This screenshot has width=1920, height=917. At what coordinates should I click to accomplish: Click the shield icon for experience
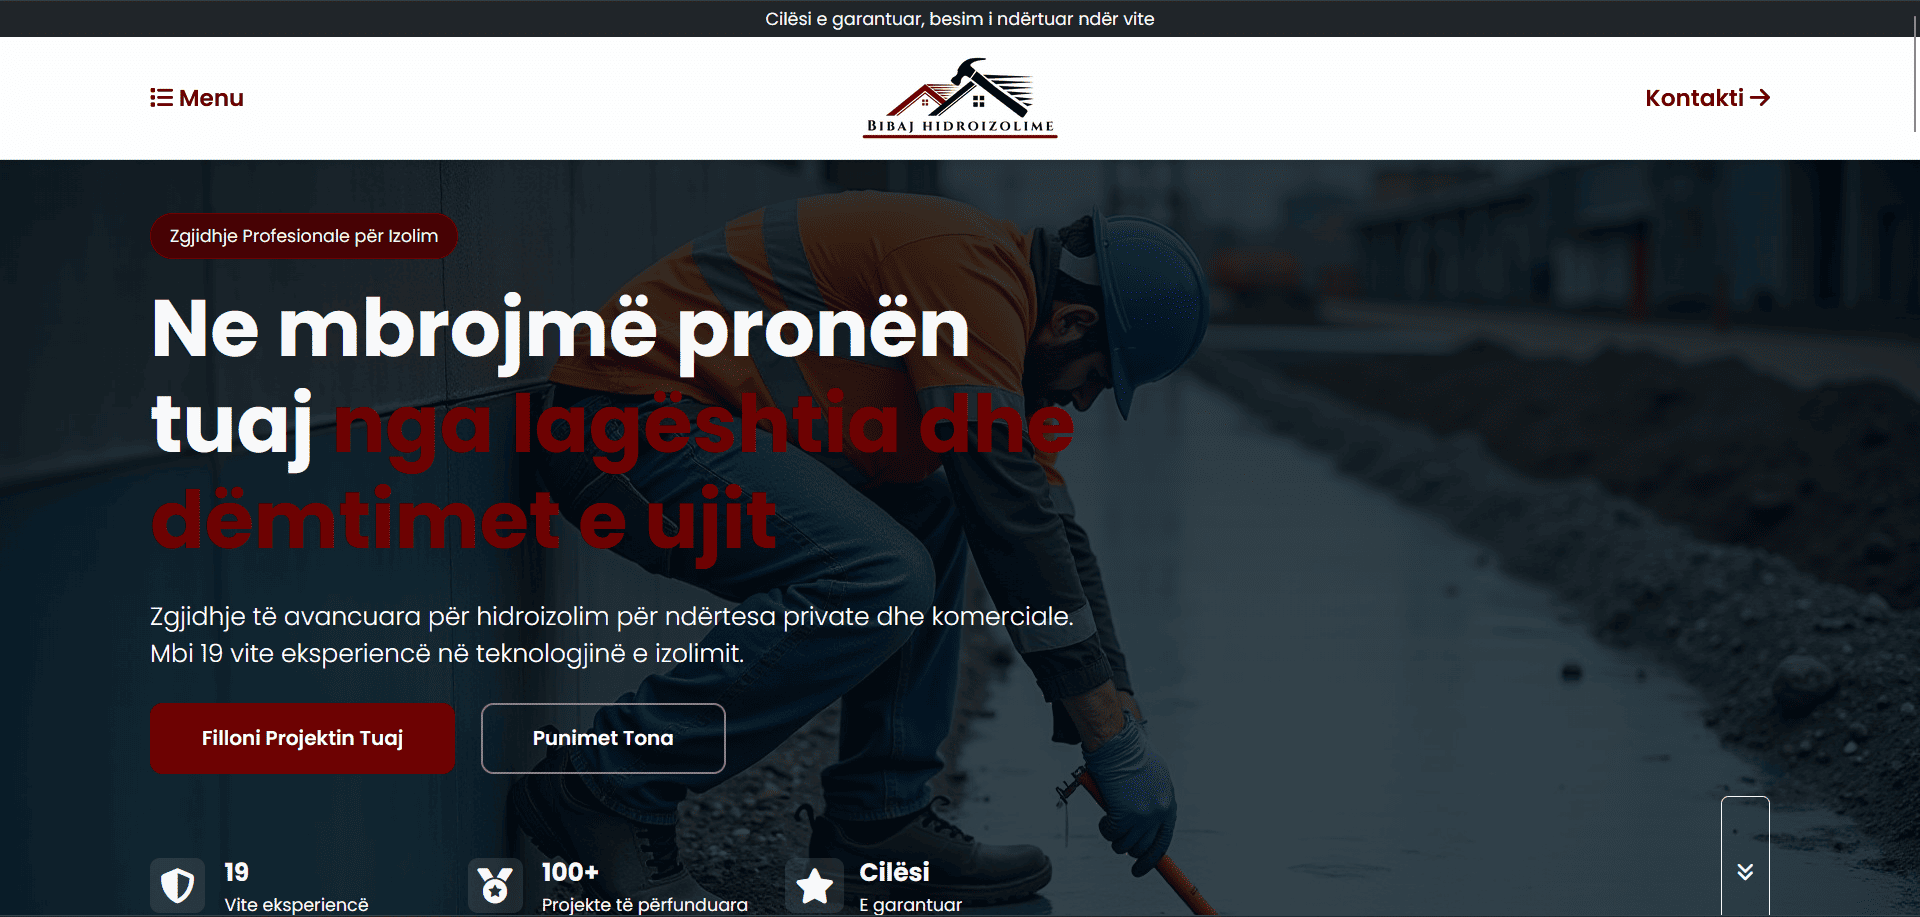pos(178,885)
